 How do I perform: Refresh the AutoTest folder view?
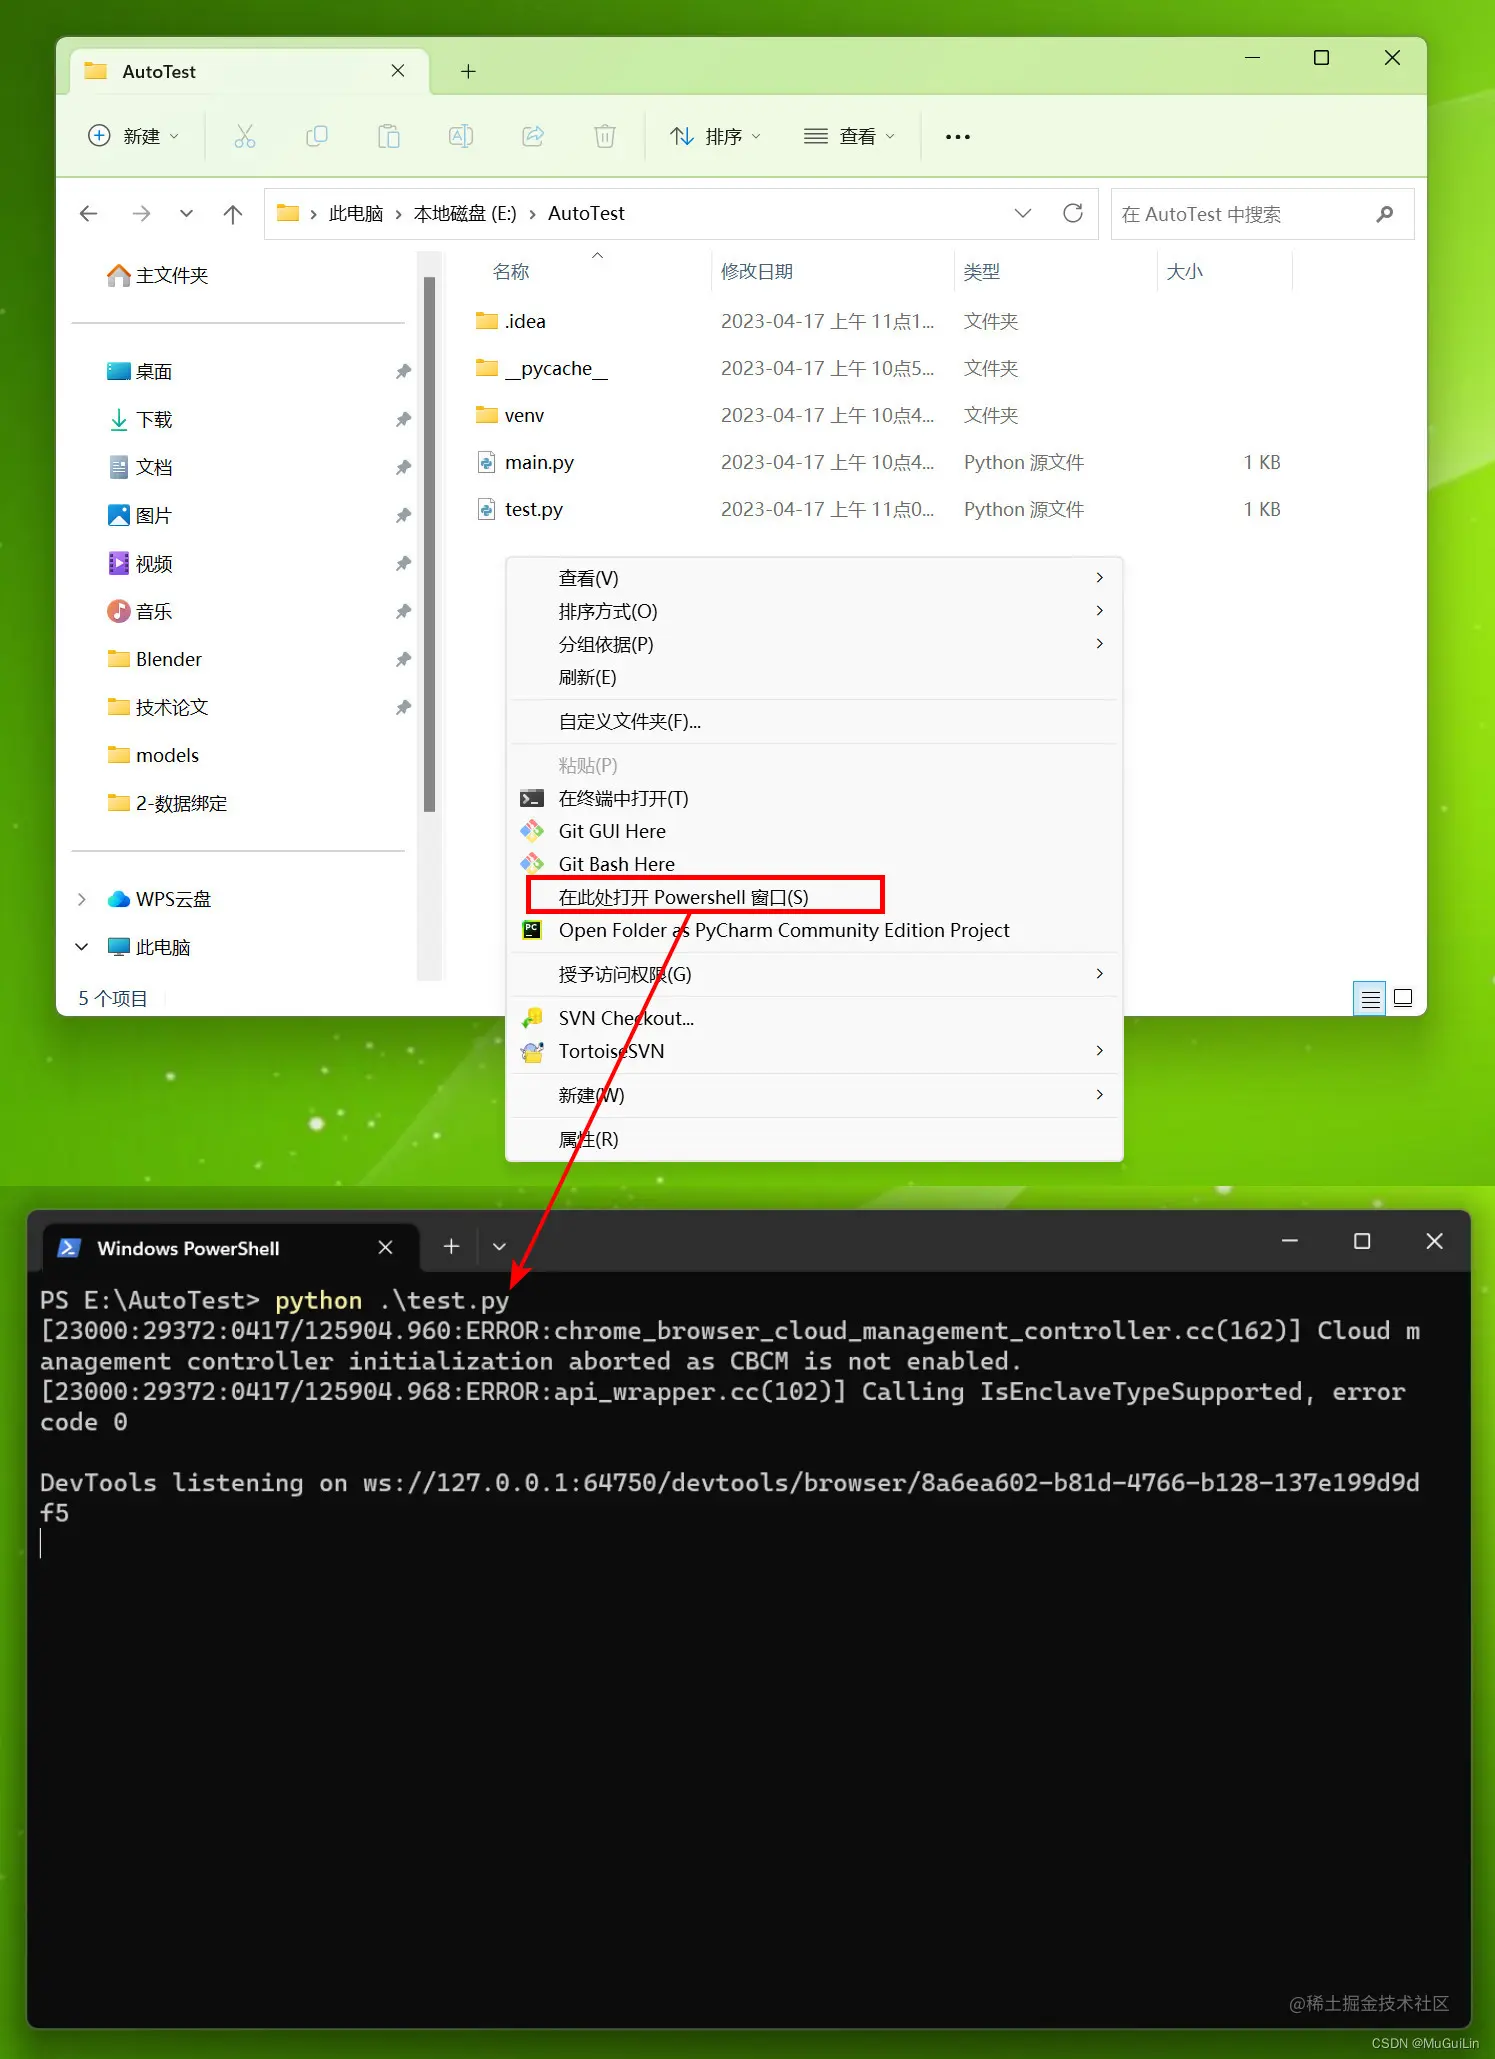(x=1073, y=213)
